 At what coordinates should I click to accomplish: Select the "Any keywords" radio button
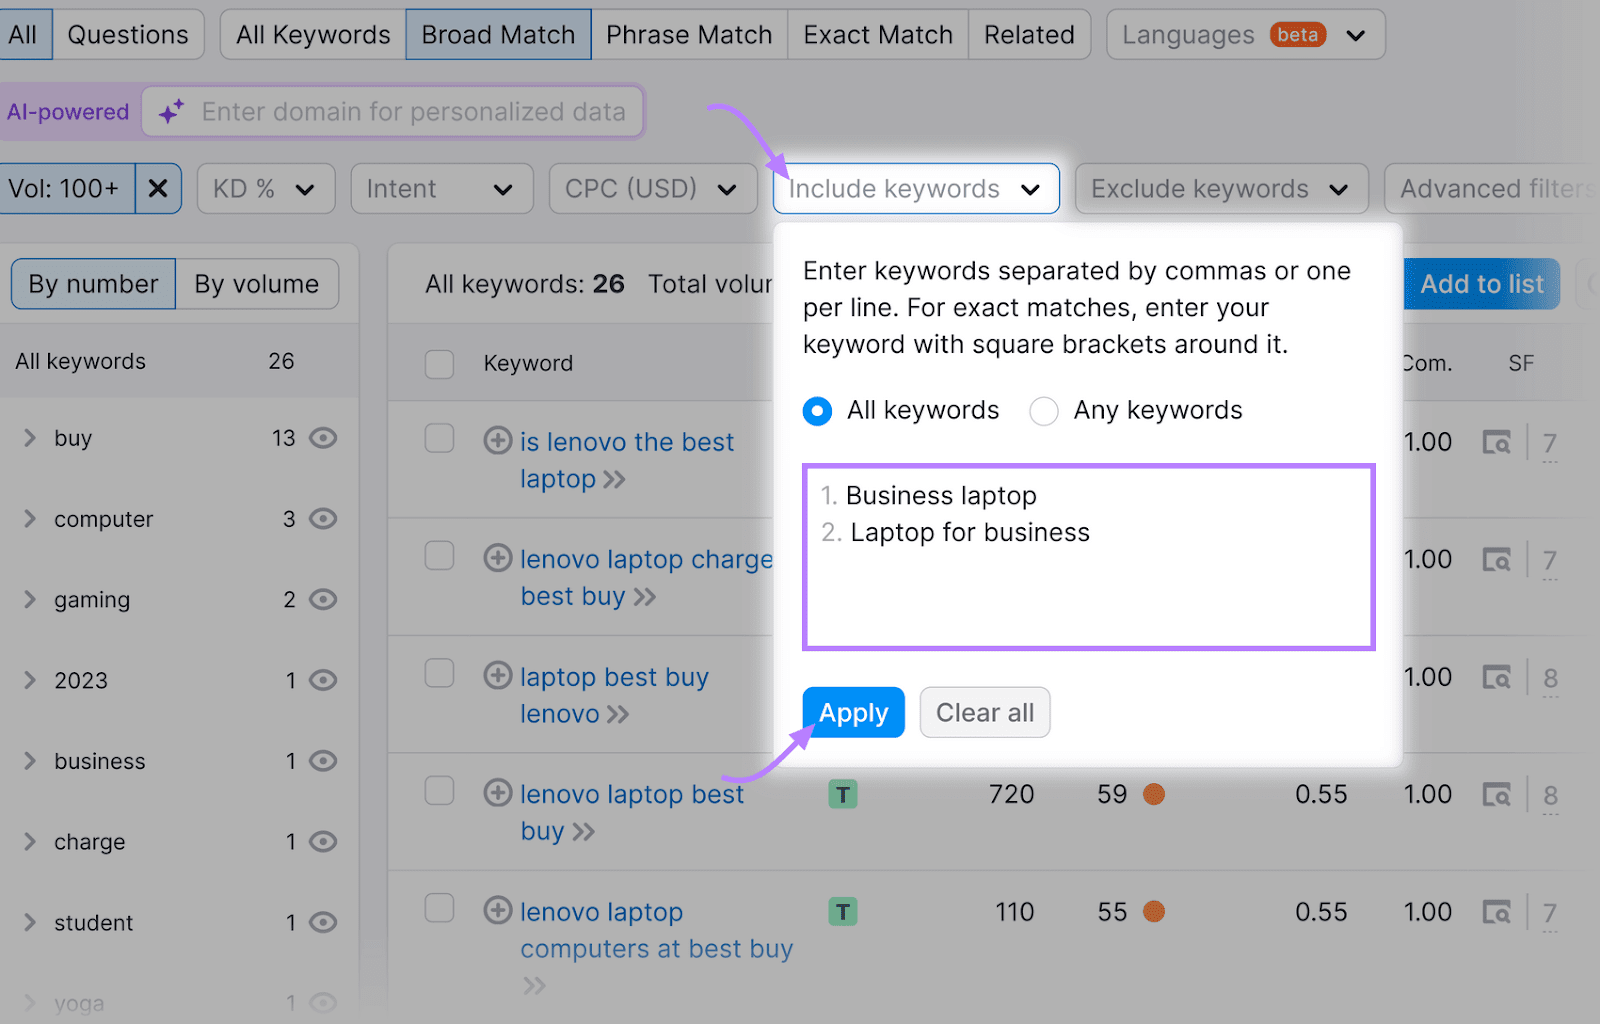tap(1043, 410)
